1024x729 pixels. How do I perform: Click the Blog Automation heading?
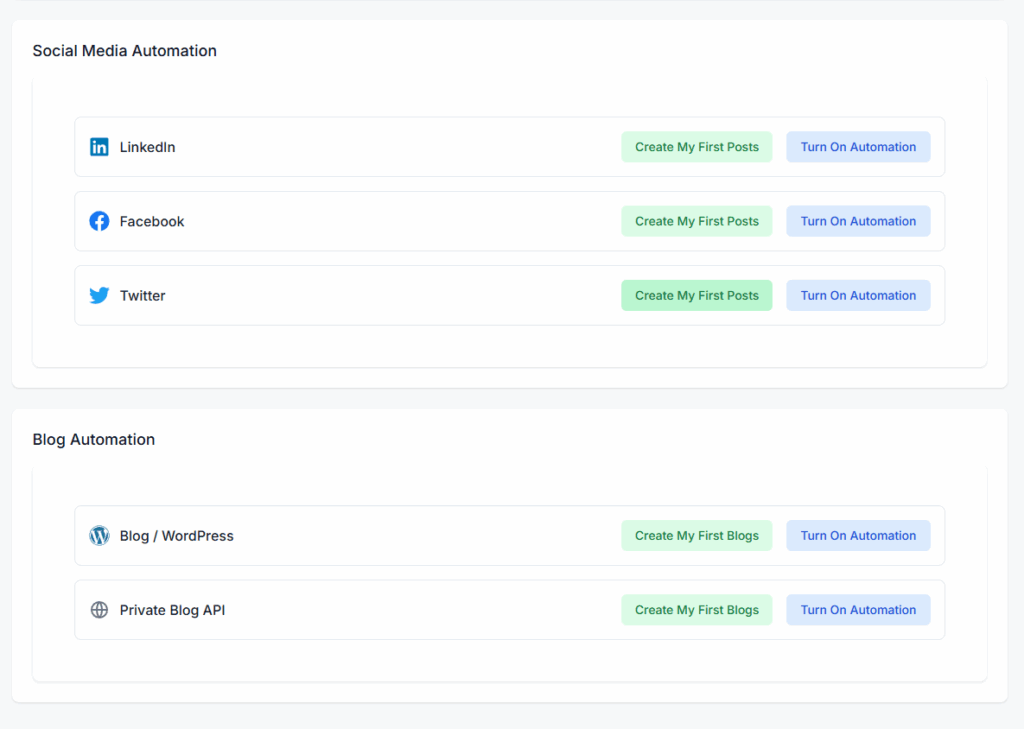coord(94,440)
